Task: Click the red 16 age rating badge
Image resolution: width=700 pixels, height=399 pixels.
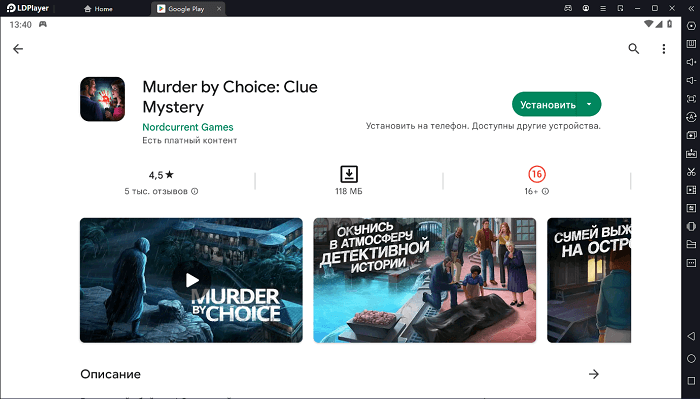Action: [537, 174]
